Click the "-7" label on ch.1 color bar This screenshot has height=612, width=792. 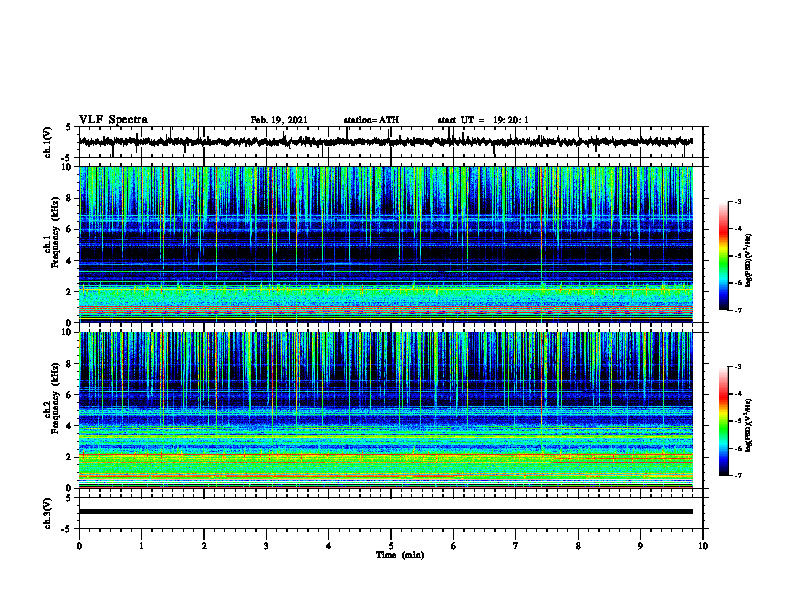[737, 310]
